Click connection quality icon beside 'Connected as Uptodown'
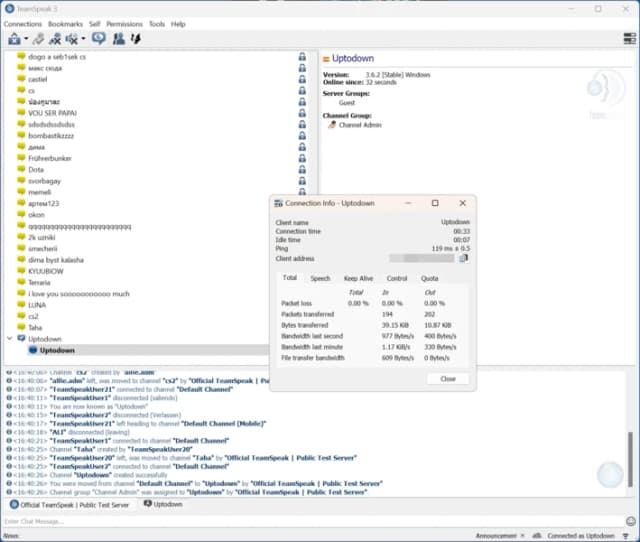This screenshot has width=640, height=542. pyautogui.click(x=537, y=535)
